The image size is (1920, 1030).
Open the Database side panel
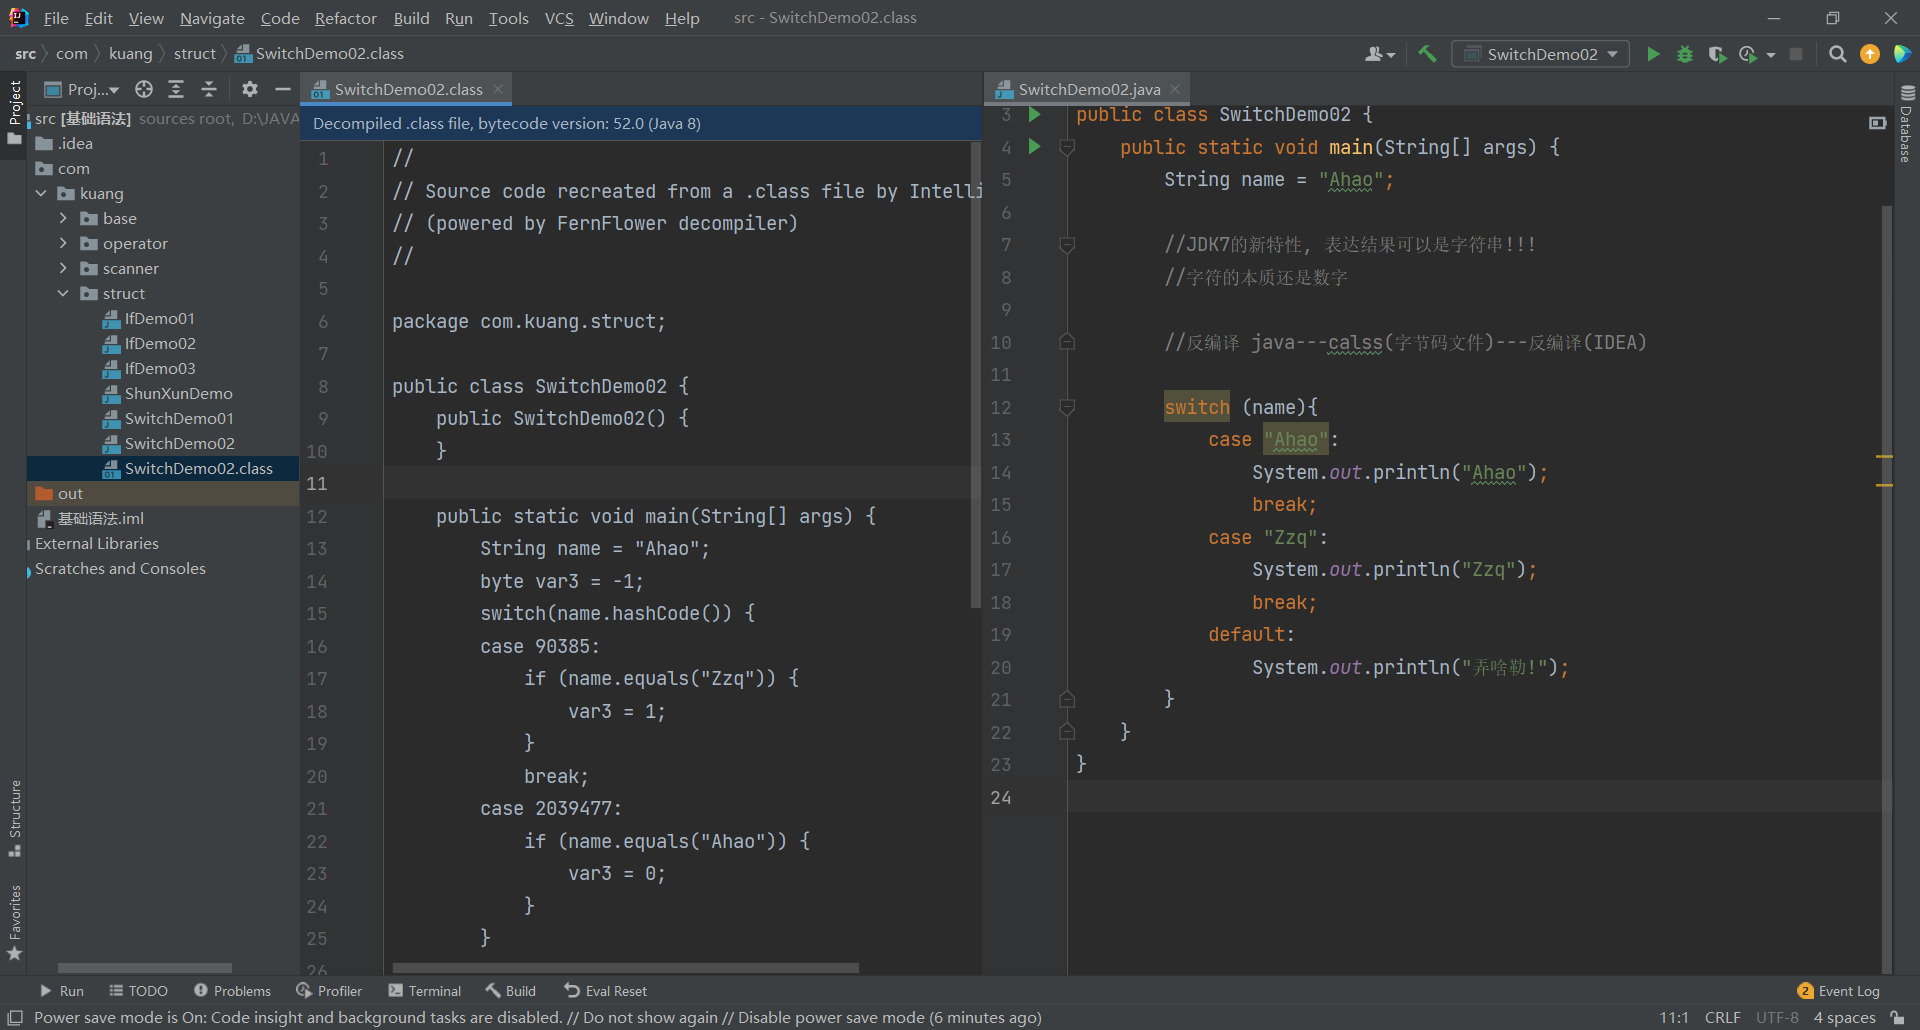click(x=1906, y=124)
